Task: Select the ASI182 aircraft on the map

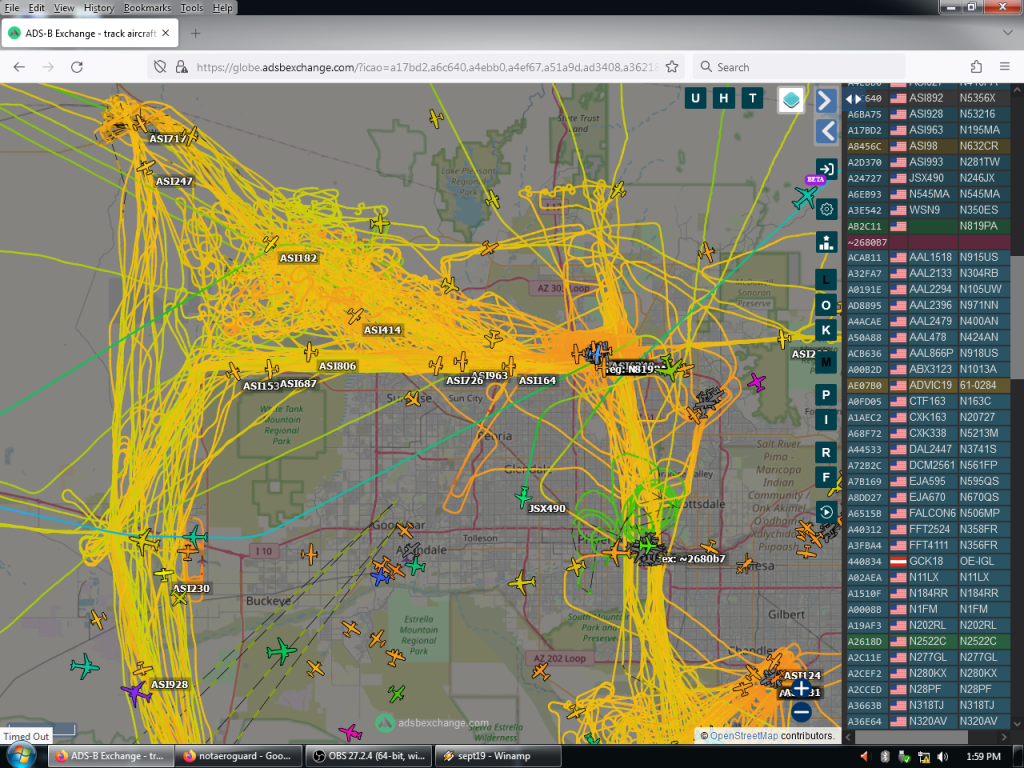Action: coord(270,244)
